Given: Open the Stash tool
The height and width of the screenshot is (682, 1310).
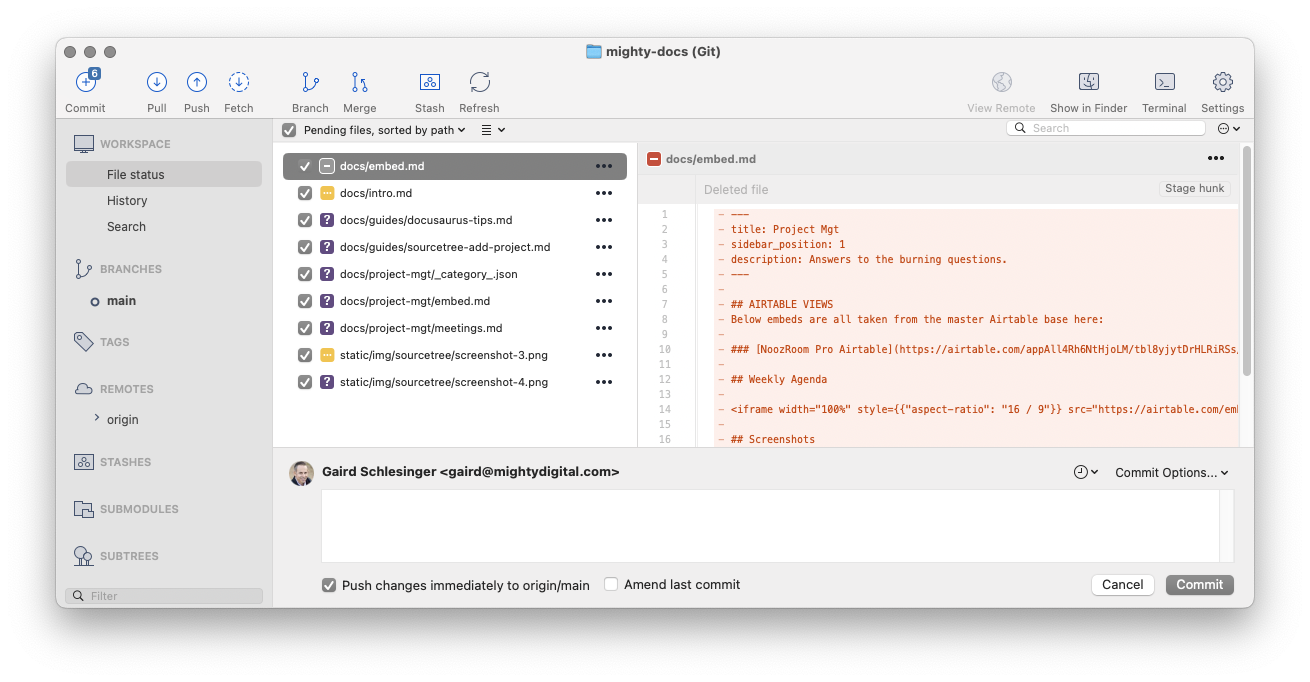Looking at the screenshot, I should 429,90.
